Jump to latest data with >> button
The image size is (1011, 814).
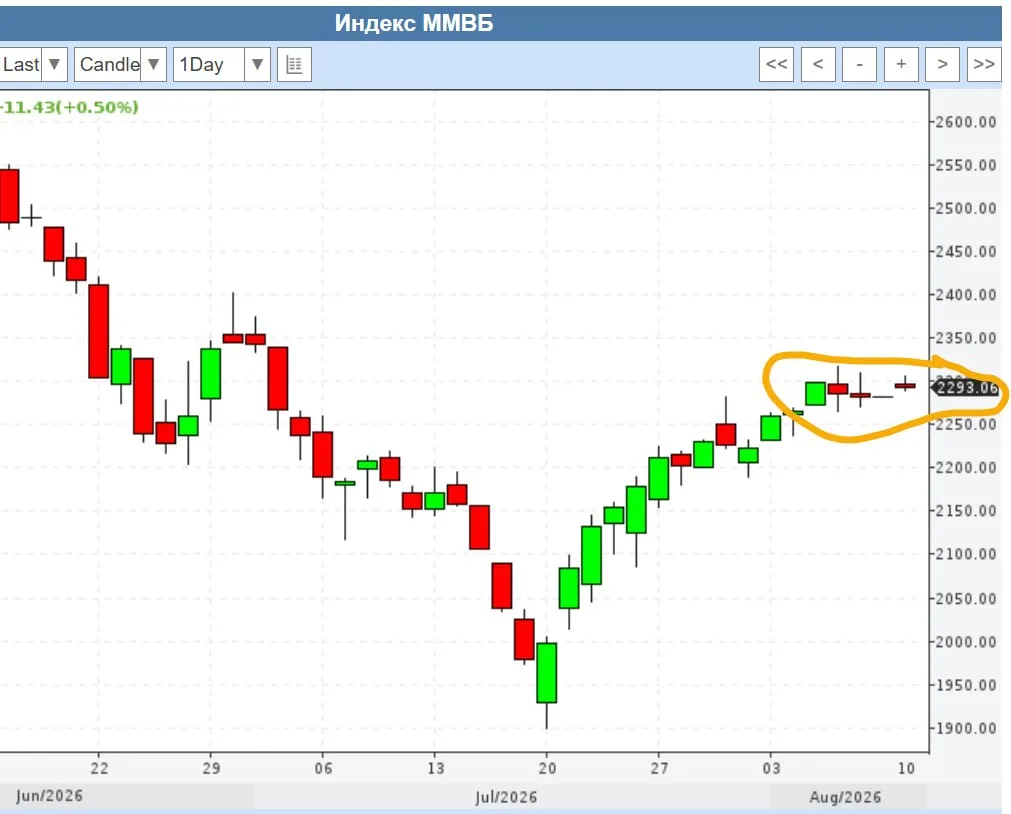(984, 65)
